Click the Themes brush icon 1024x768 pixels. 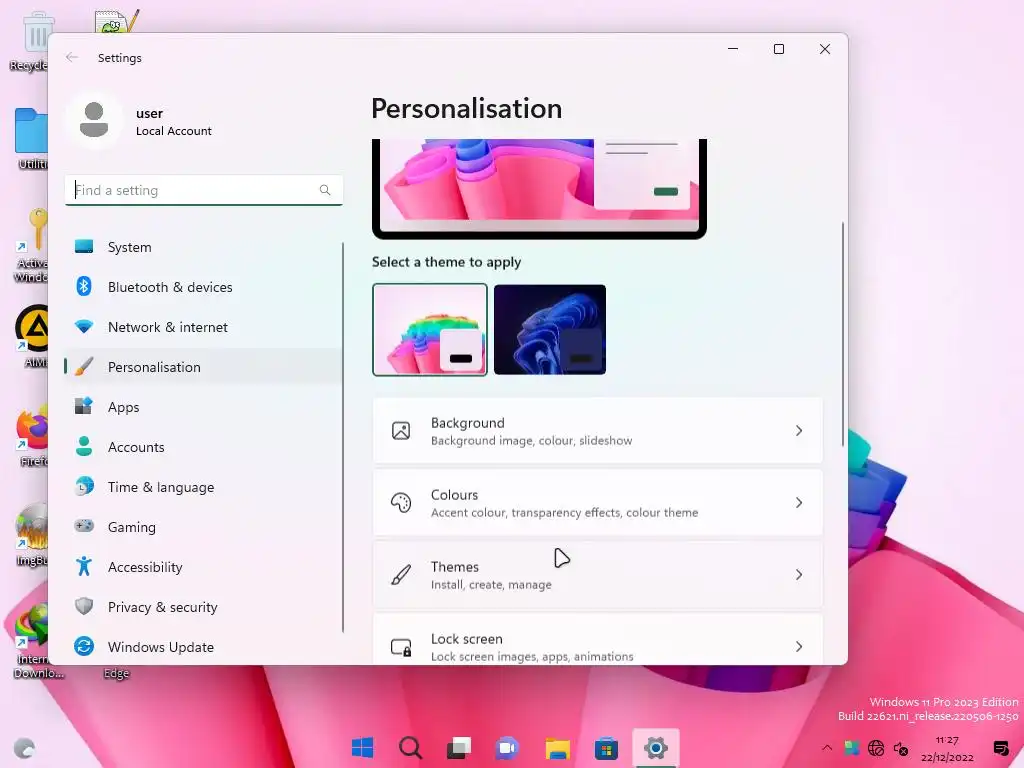pos(401,575)
